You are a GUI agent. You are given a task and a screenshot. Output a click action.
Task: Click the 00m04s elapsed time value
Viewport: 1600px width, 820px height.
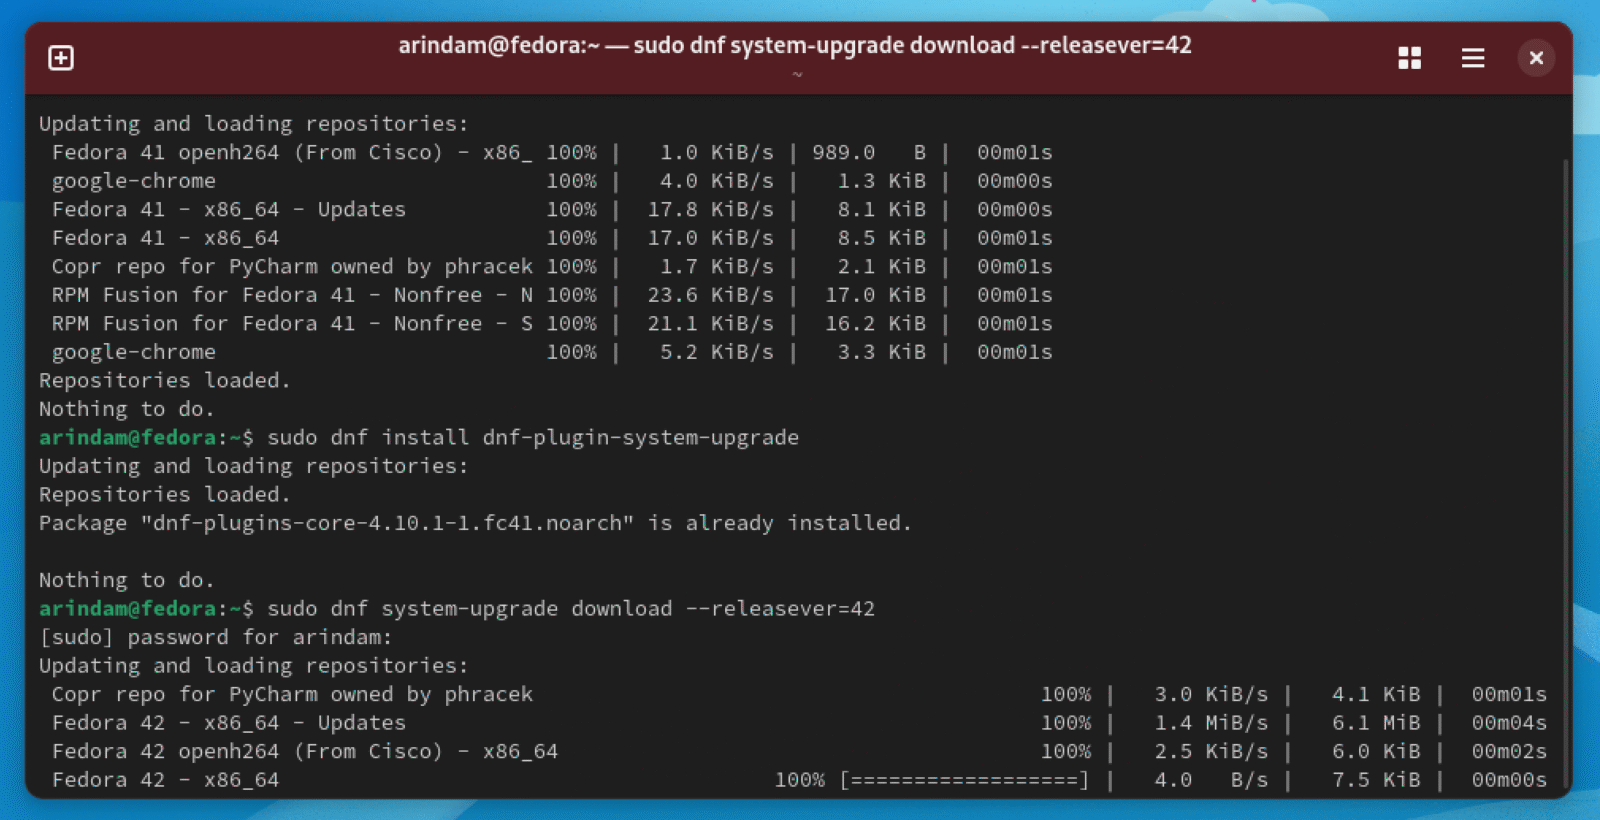tap(1509, 723)
